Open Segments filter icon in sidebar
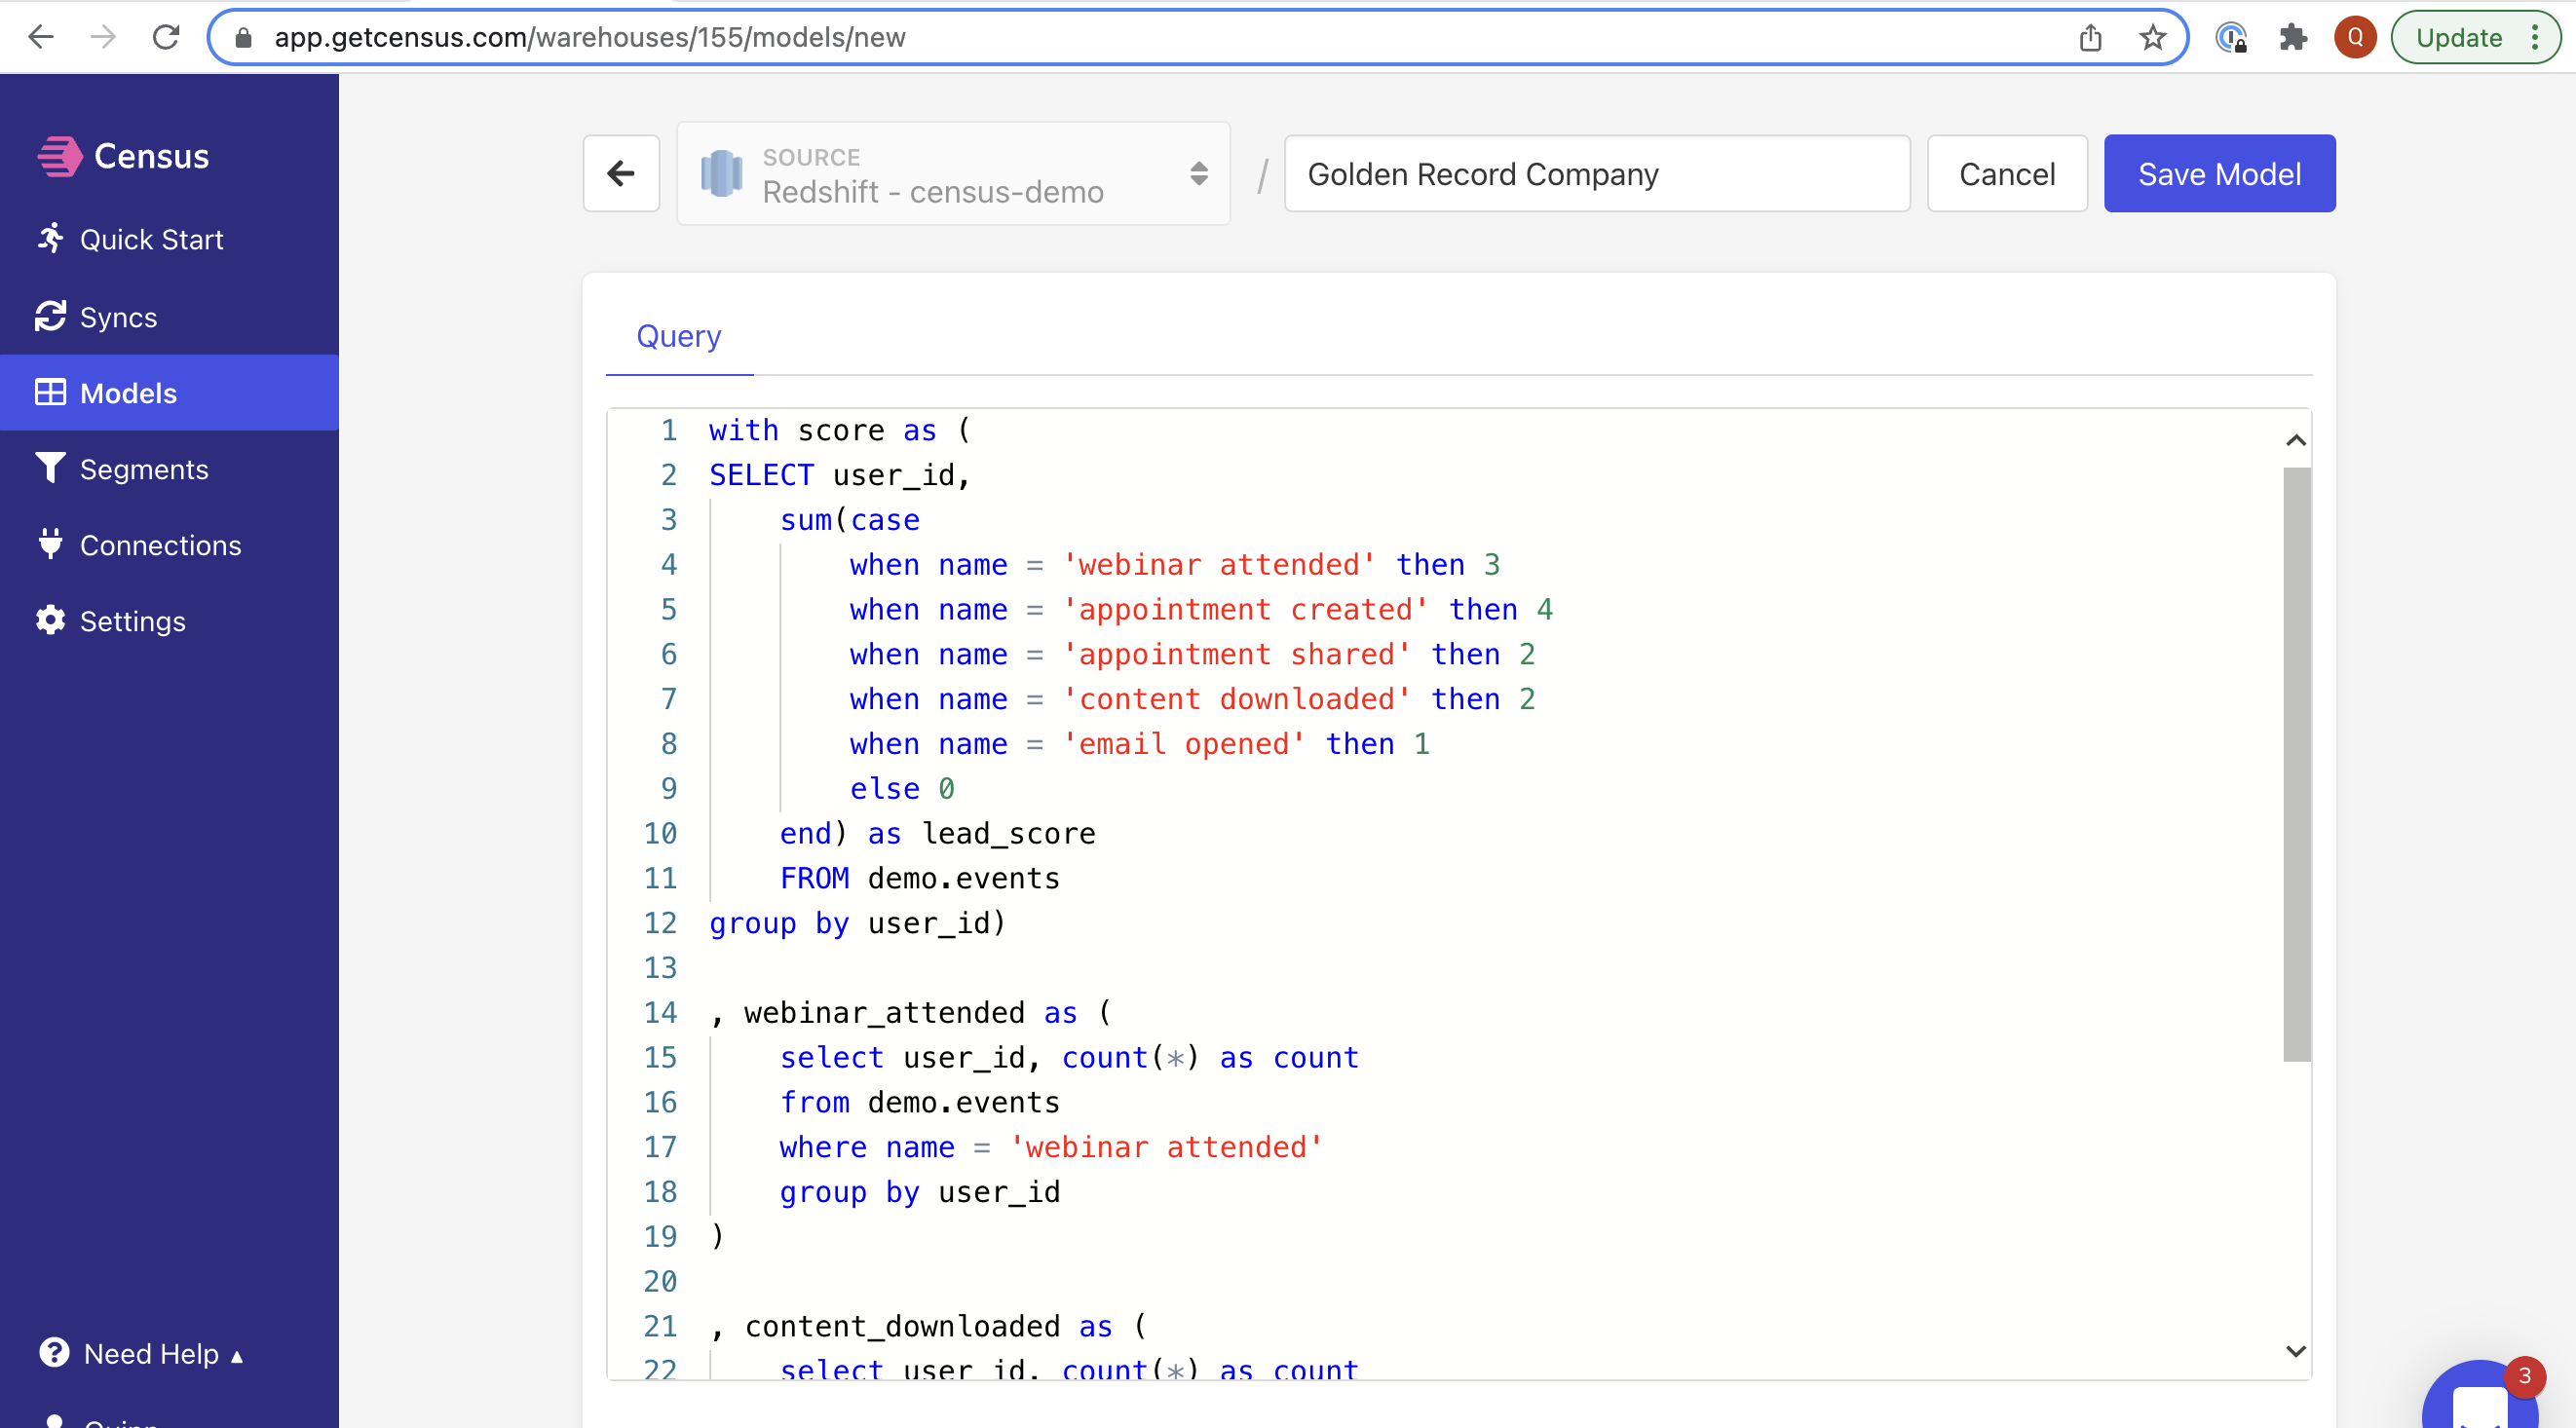The width and height of the screenshot is (2576, 1428). [50, 468]
